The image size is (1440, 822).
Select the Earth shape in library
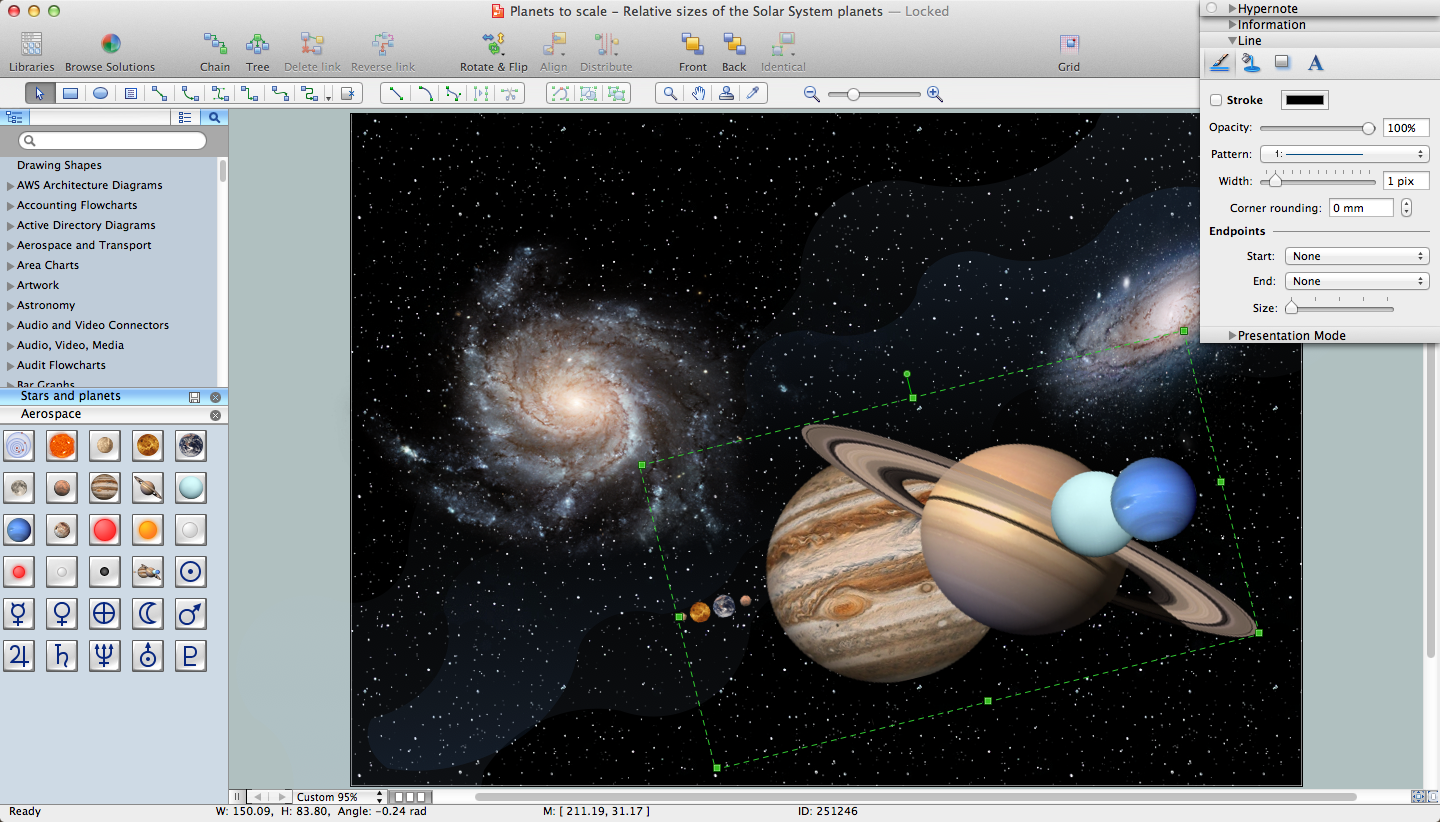click(190, 445)
